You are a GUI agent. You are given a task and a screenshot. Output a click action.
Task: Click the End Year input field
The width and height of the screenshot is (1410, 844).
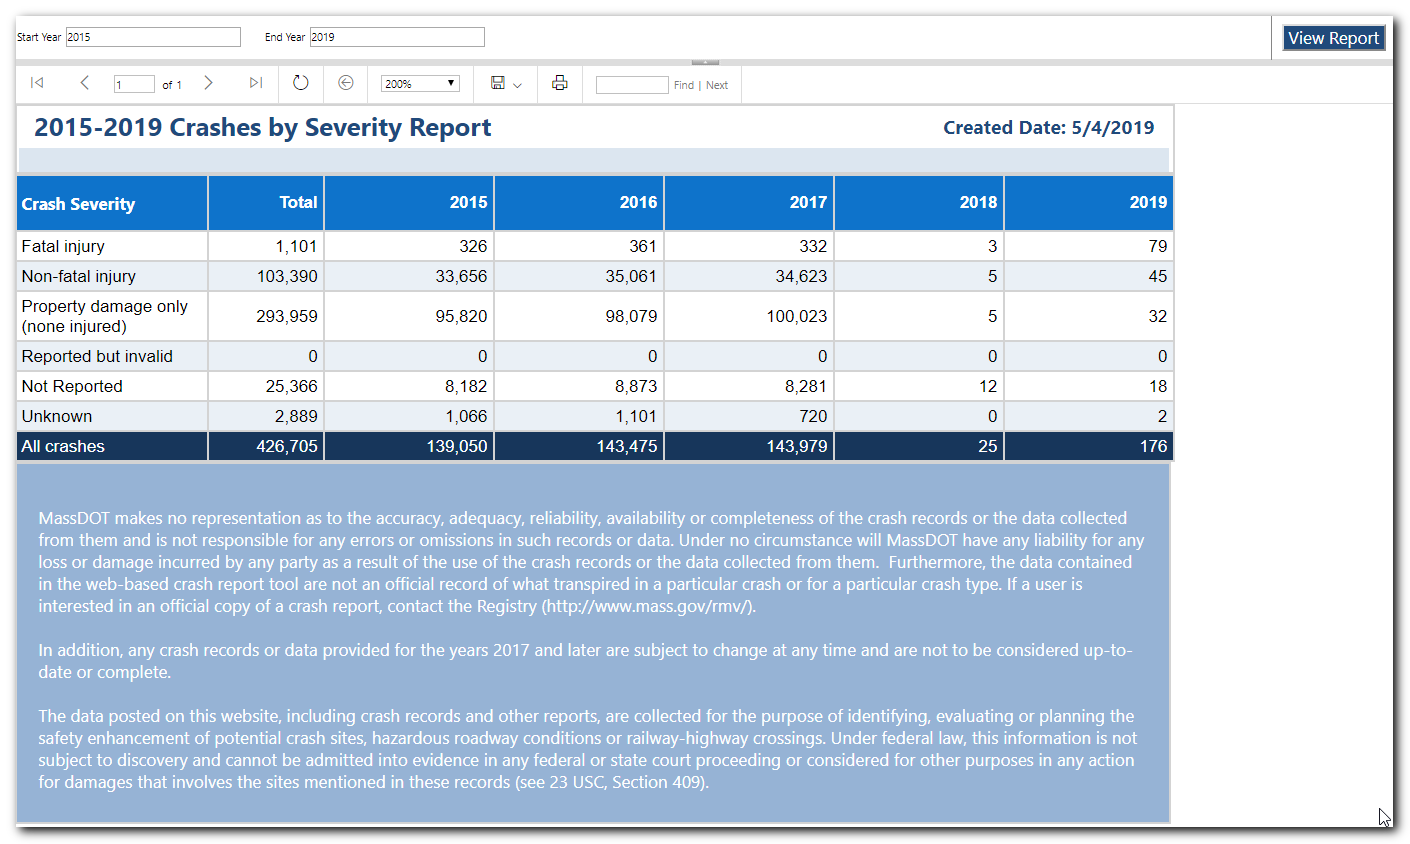[397, 37]
